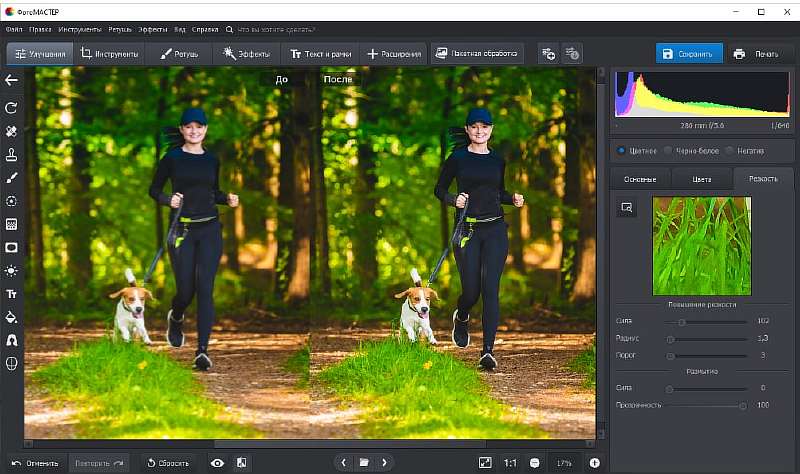Click the Радиус sharpness slider

(x=708, y=339)
